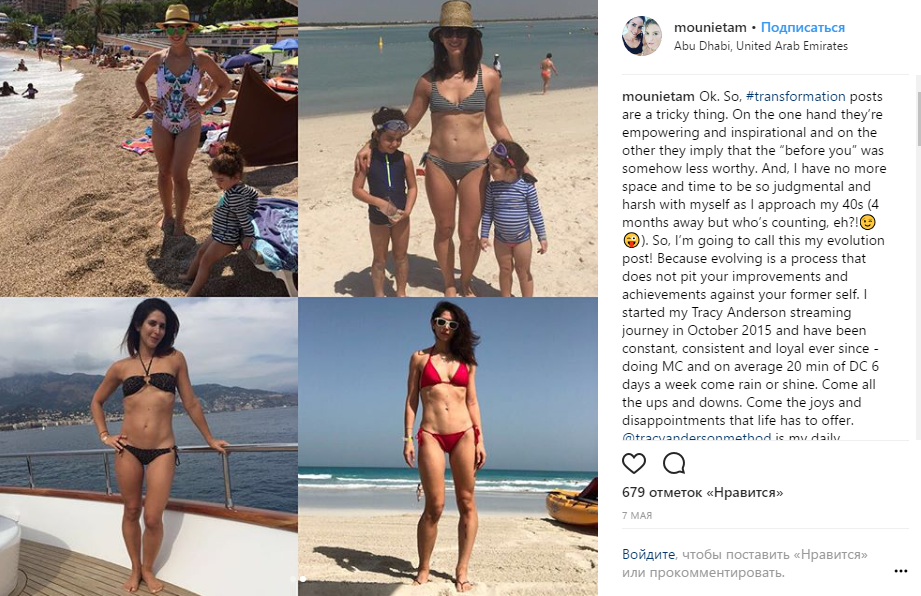The image size is (921, 596).
Task: Open the 7 МАЯ post date
Action: pyautogui.click(x=637, y=516)
